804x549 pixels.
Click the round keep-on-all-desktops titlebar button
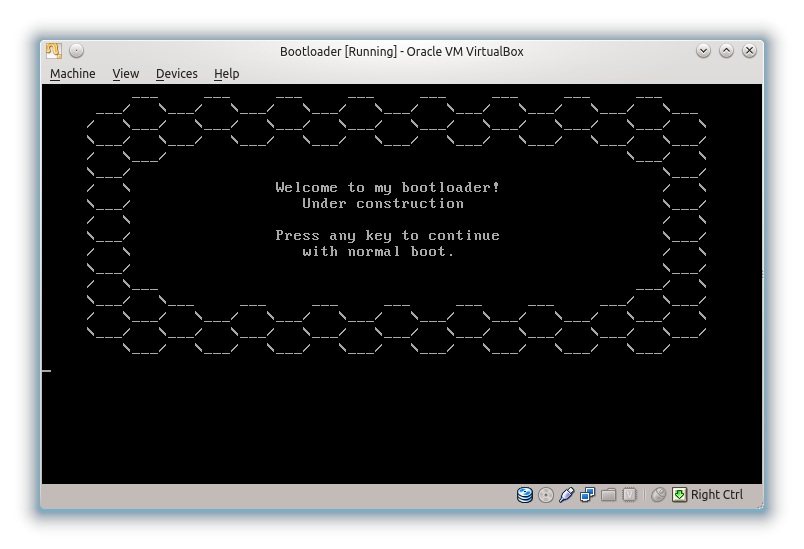point(76,51)
